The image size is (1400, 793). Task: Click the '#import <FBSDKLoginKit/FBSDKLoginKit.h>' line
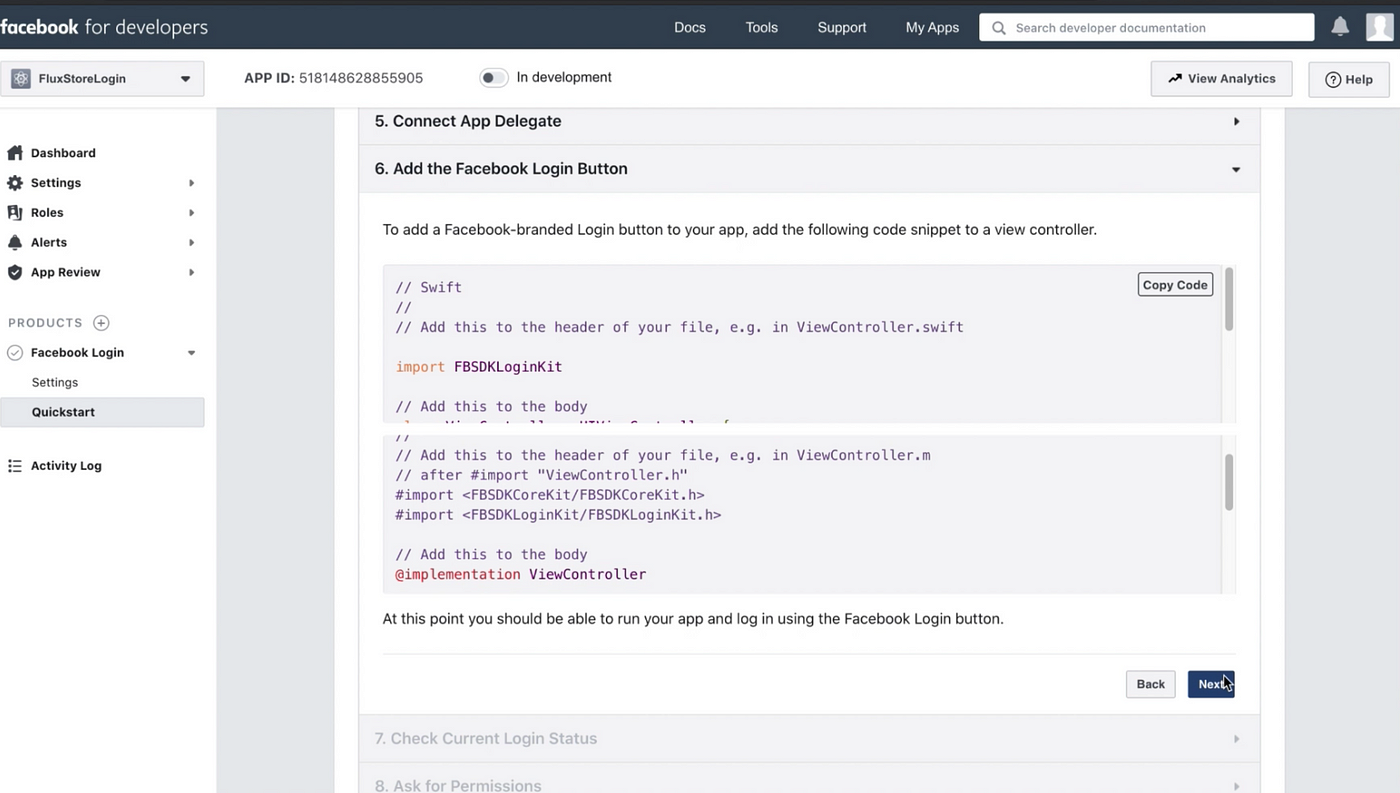[x=558, y=515]
